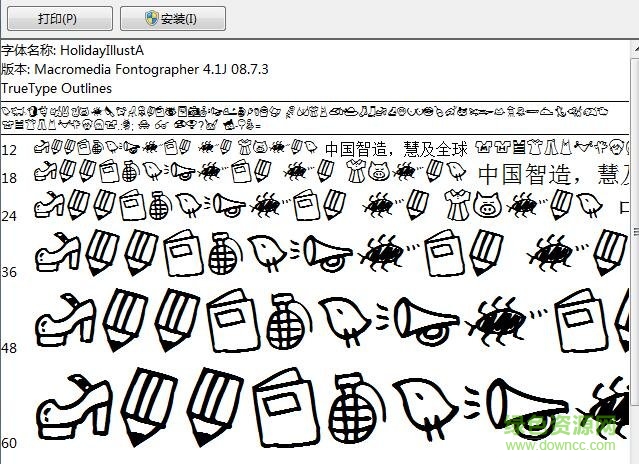Click the grenade glyph in the 36 row
The width and height of the screenshot is (639, 464).
click(225, 253)
